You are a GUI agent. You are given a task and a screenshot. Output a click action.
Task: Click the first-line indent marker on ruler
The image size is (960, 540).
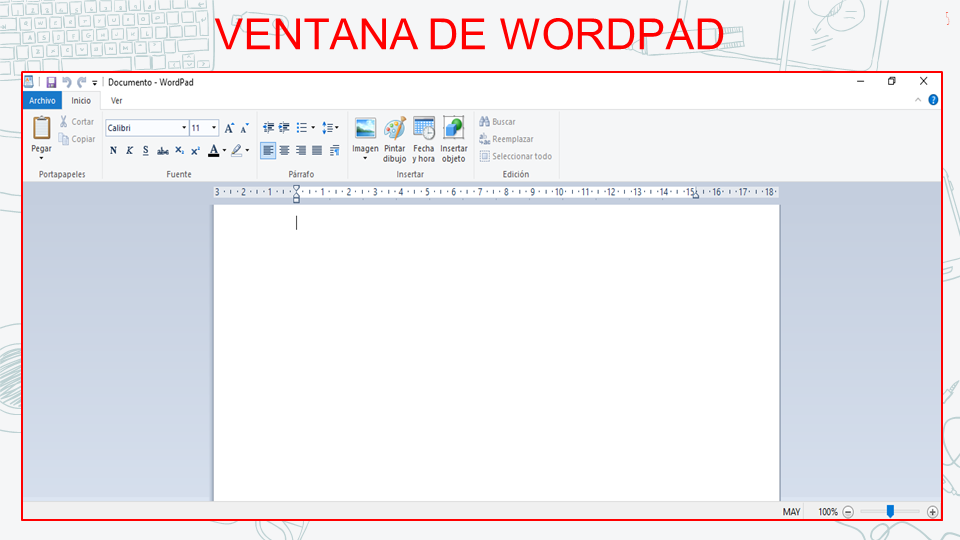(x=296, y=188)
